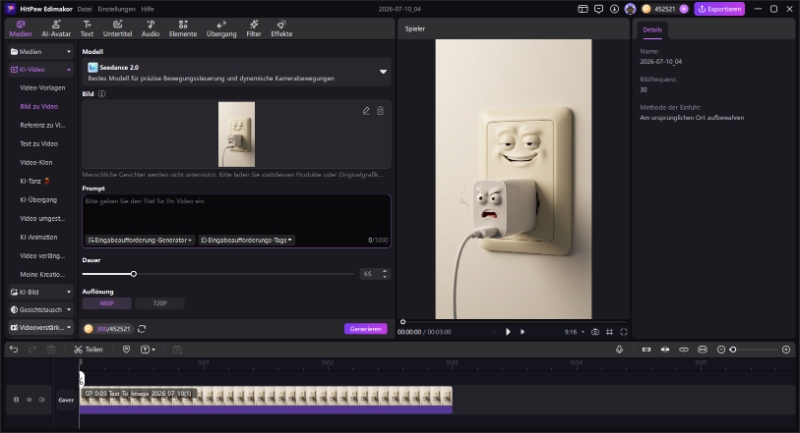Click the Generieren button
The width and height of the screenshot is (800, 433).
[366, 329]
